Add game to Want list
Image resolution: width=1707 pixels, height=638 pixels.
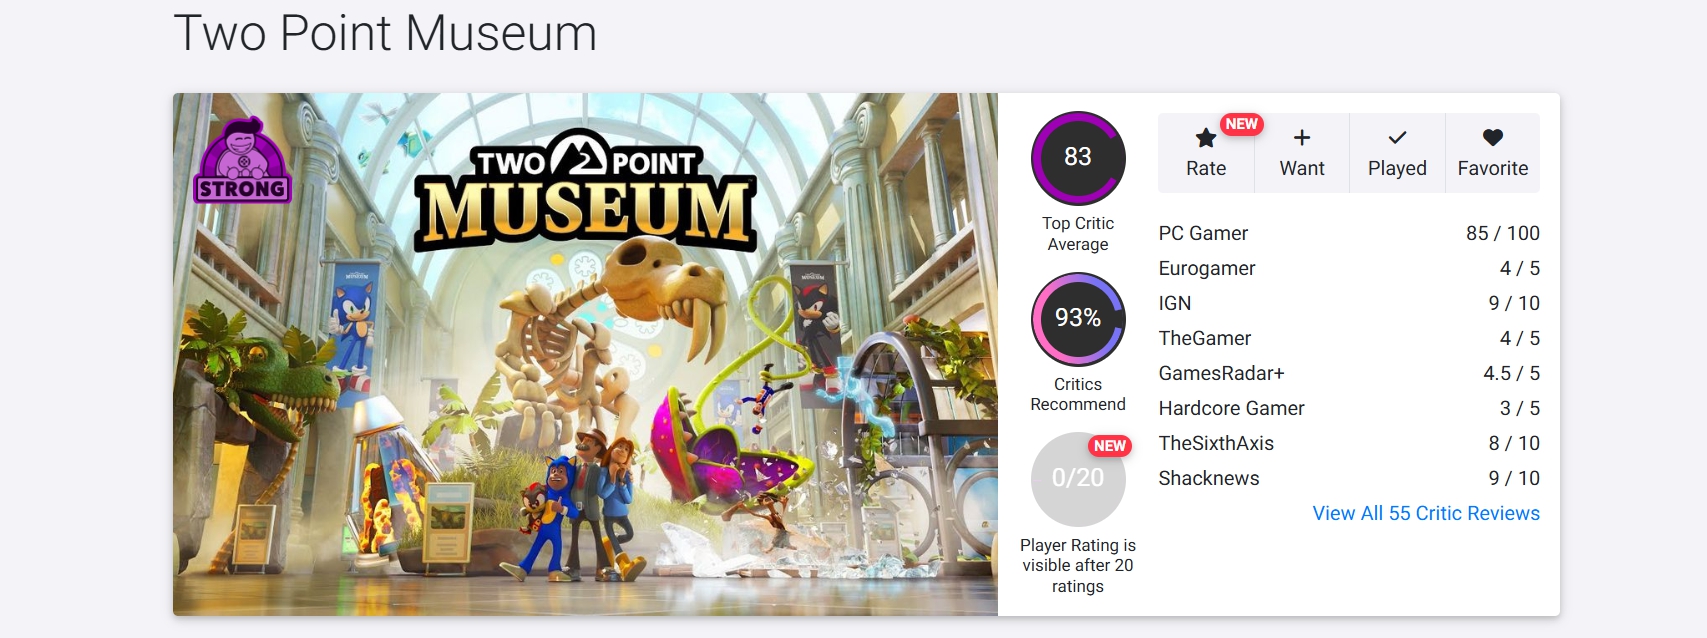1302,152
